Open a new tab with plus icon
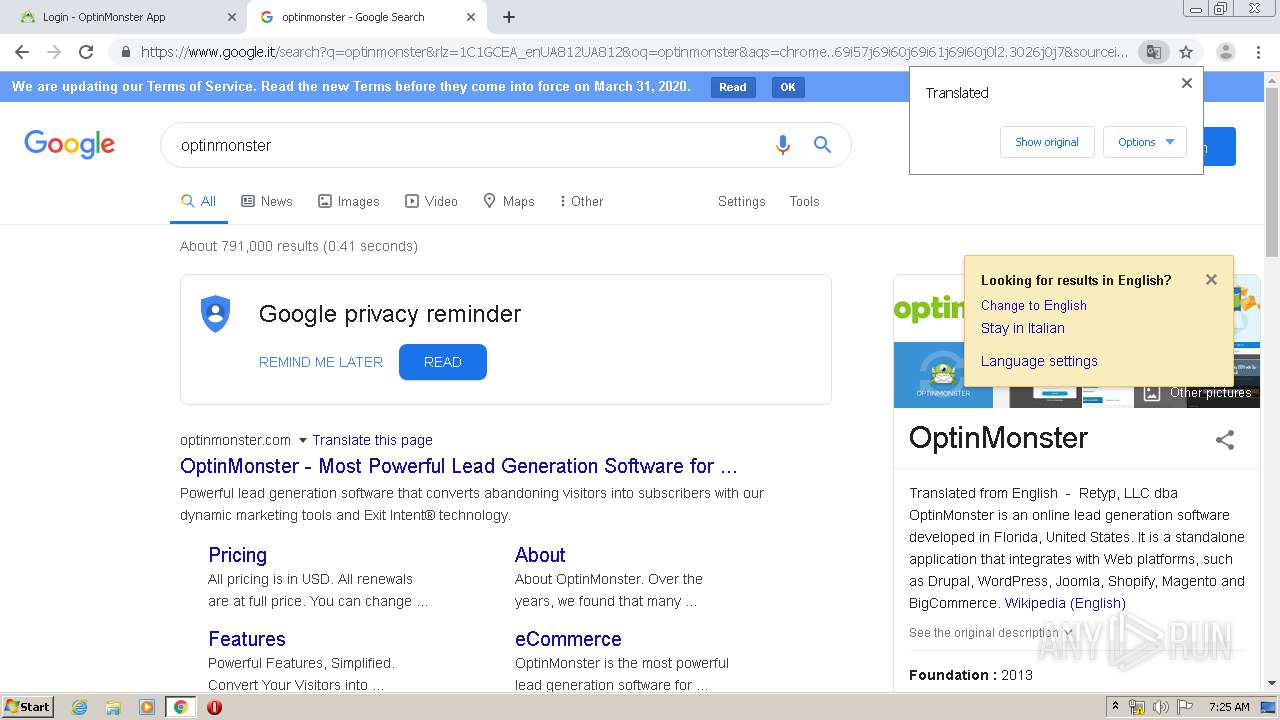 coord(509,17)
